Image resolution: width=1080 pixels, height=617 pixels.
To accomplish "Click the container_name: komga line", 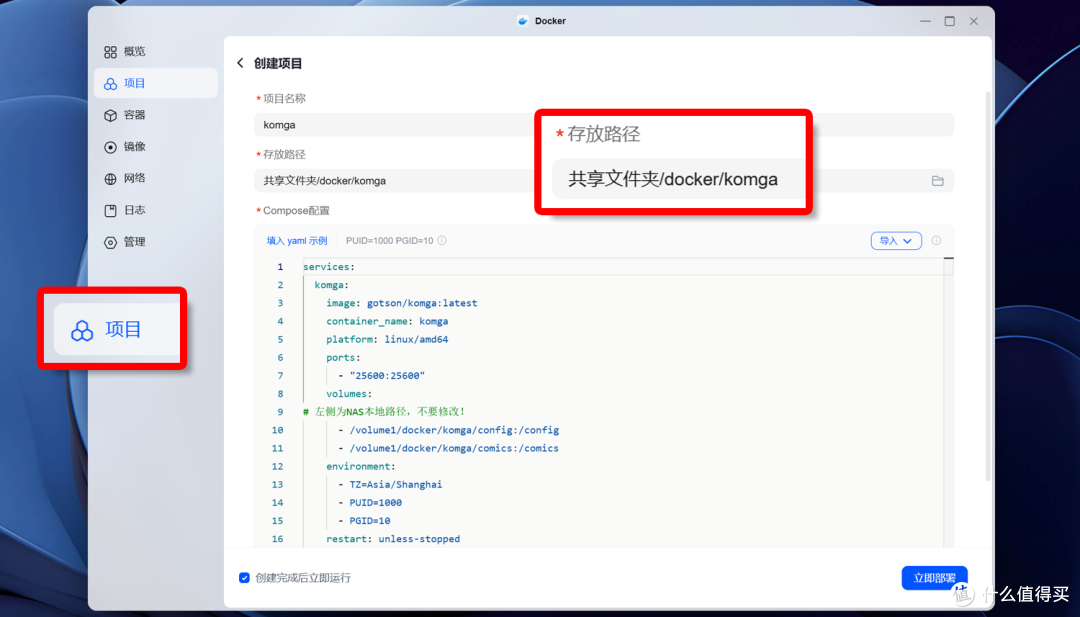I will tap(387, 321).
